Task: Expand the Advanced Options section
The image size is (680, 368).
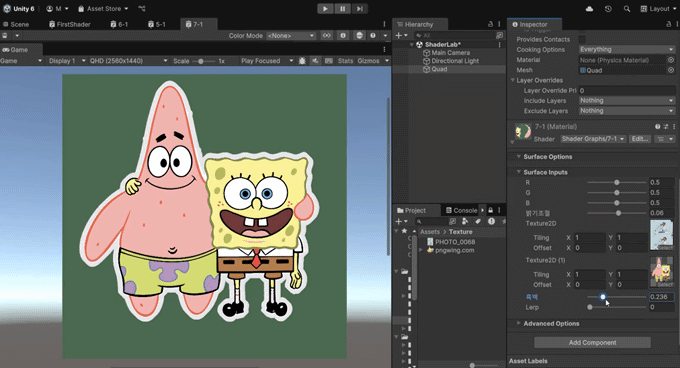Action: pos(518,323)
